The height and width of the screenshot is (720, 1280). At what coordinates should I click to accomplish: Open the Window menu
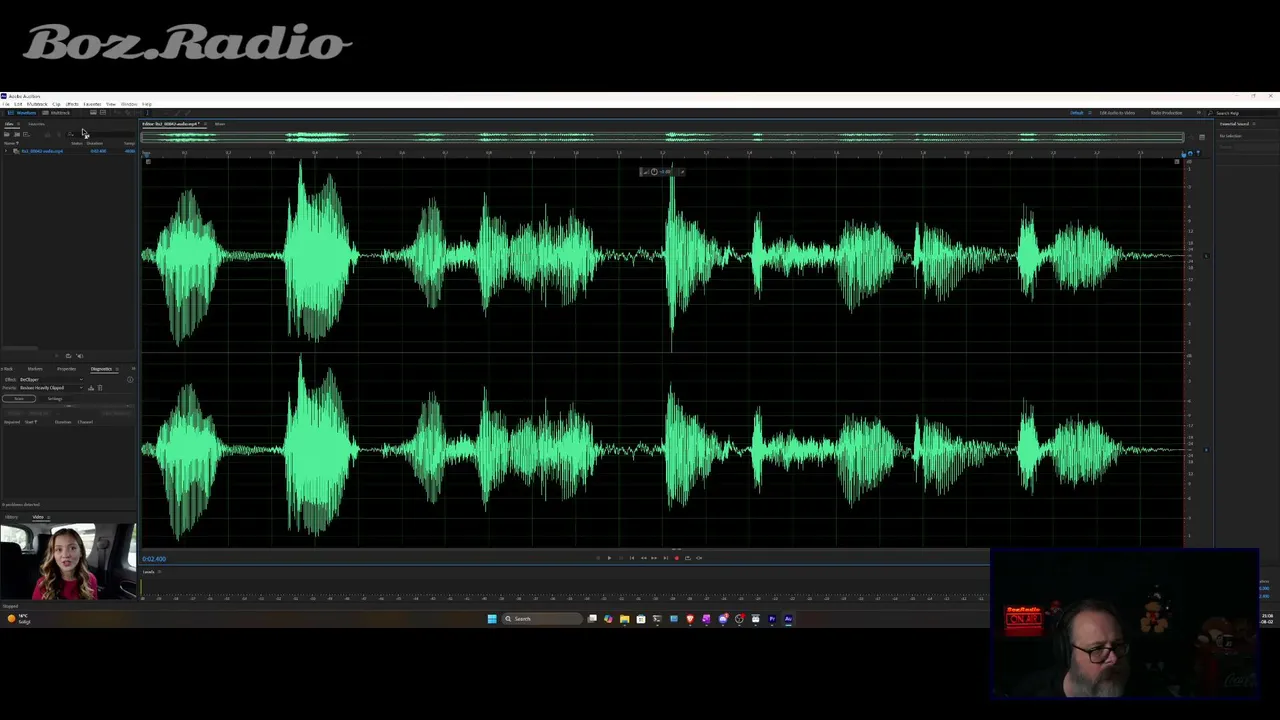click(x=129, y=104)
